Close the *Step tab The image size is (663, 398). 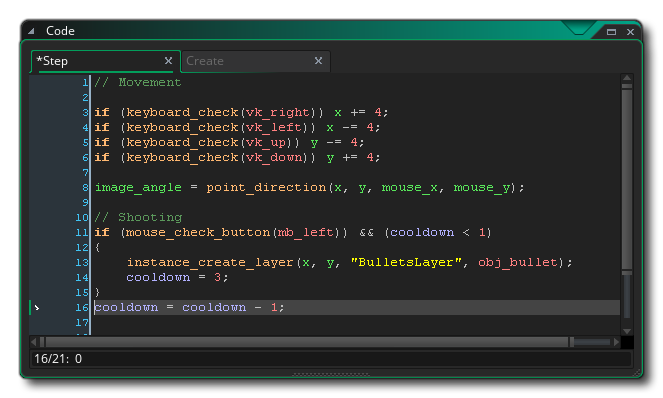(168, 61)
